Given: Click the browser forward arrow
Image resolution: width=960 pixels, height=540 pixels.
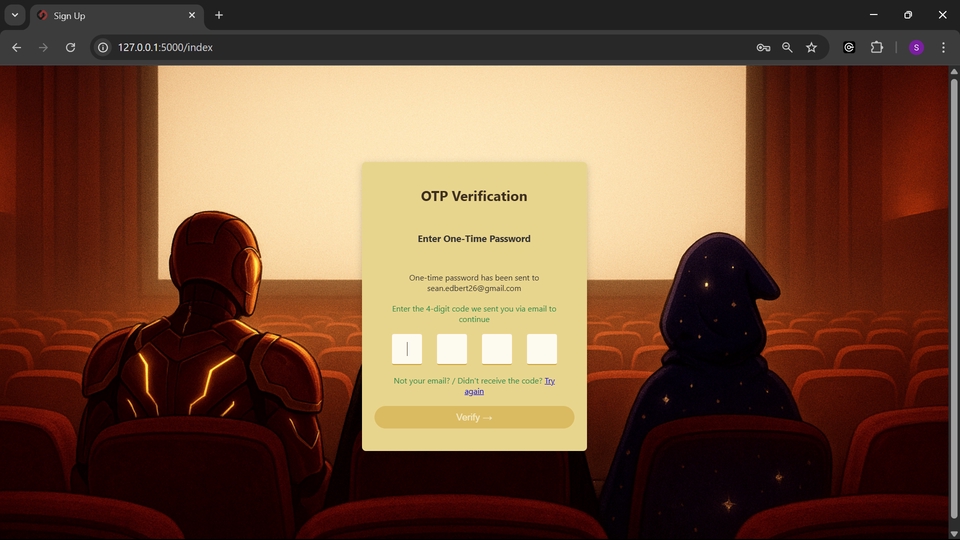Looking at the screenshot, I should [43, 47].
